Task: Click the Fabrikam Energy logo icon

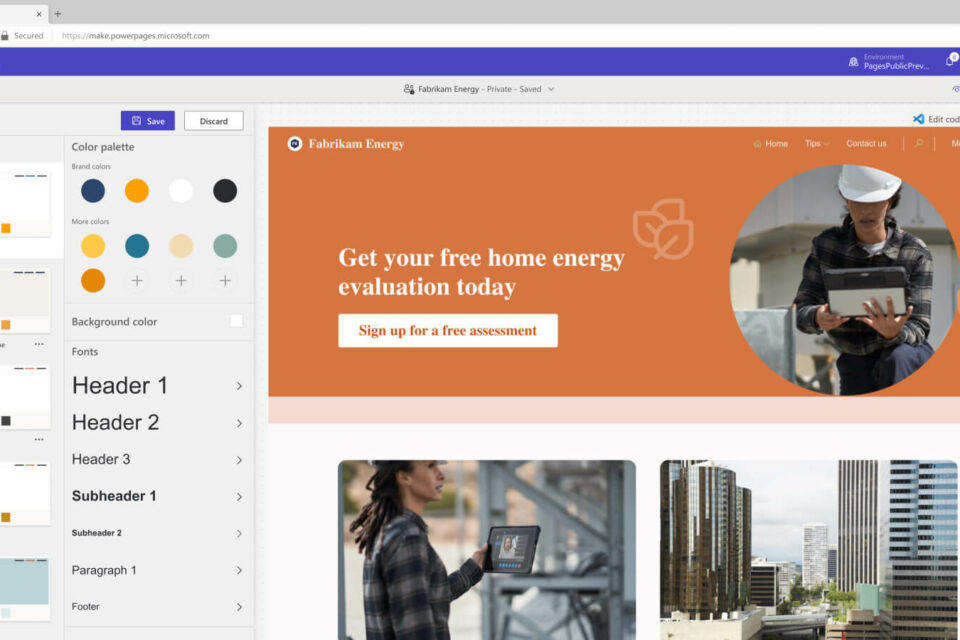Action: point(295,144)
